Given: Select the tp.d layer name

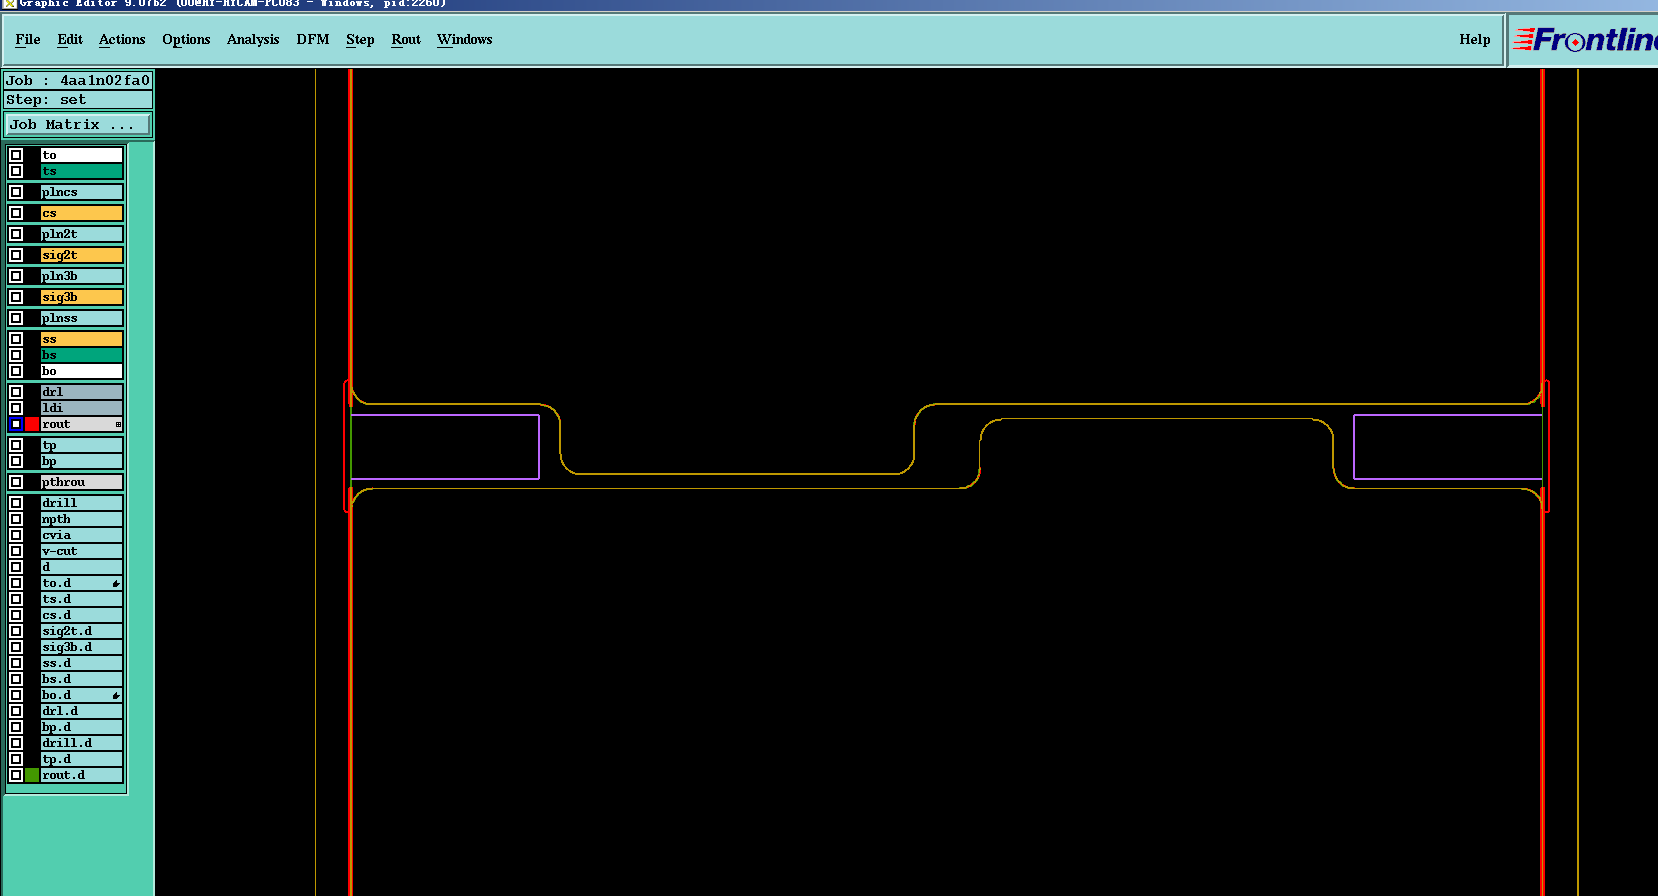Looking at the screenshot, I should 82,759.
